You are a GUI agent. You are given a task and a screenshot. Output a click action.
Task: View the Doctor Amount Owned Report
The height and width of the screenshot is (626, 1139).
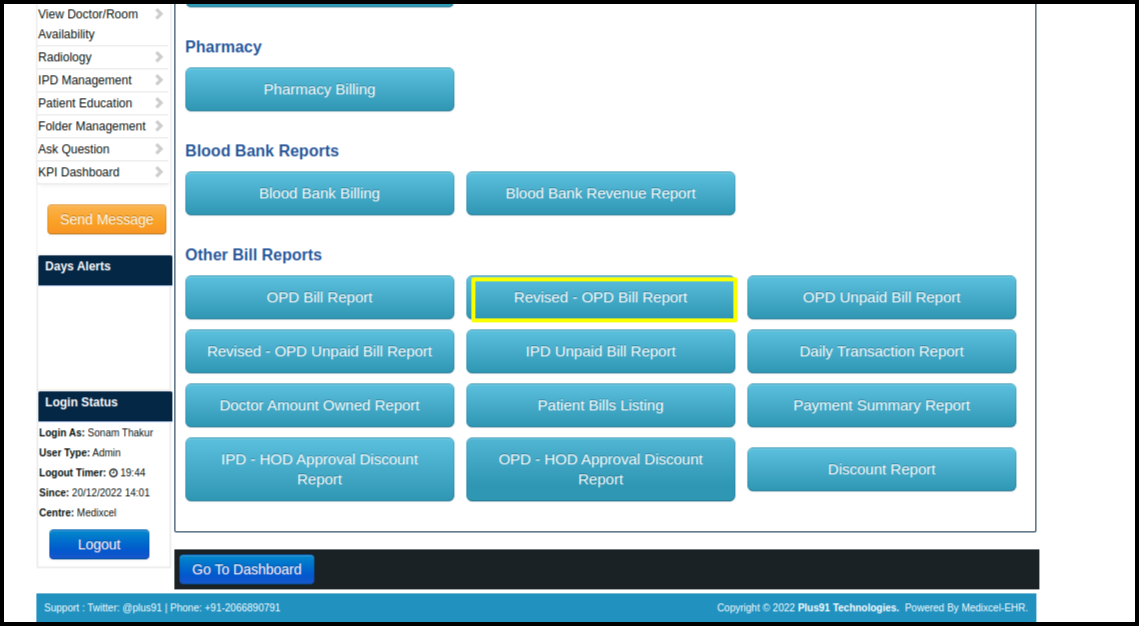(319, 405)
